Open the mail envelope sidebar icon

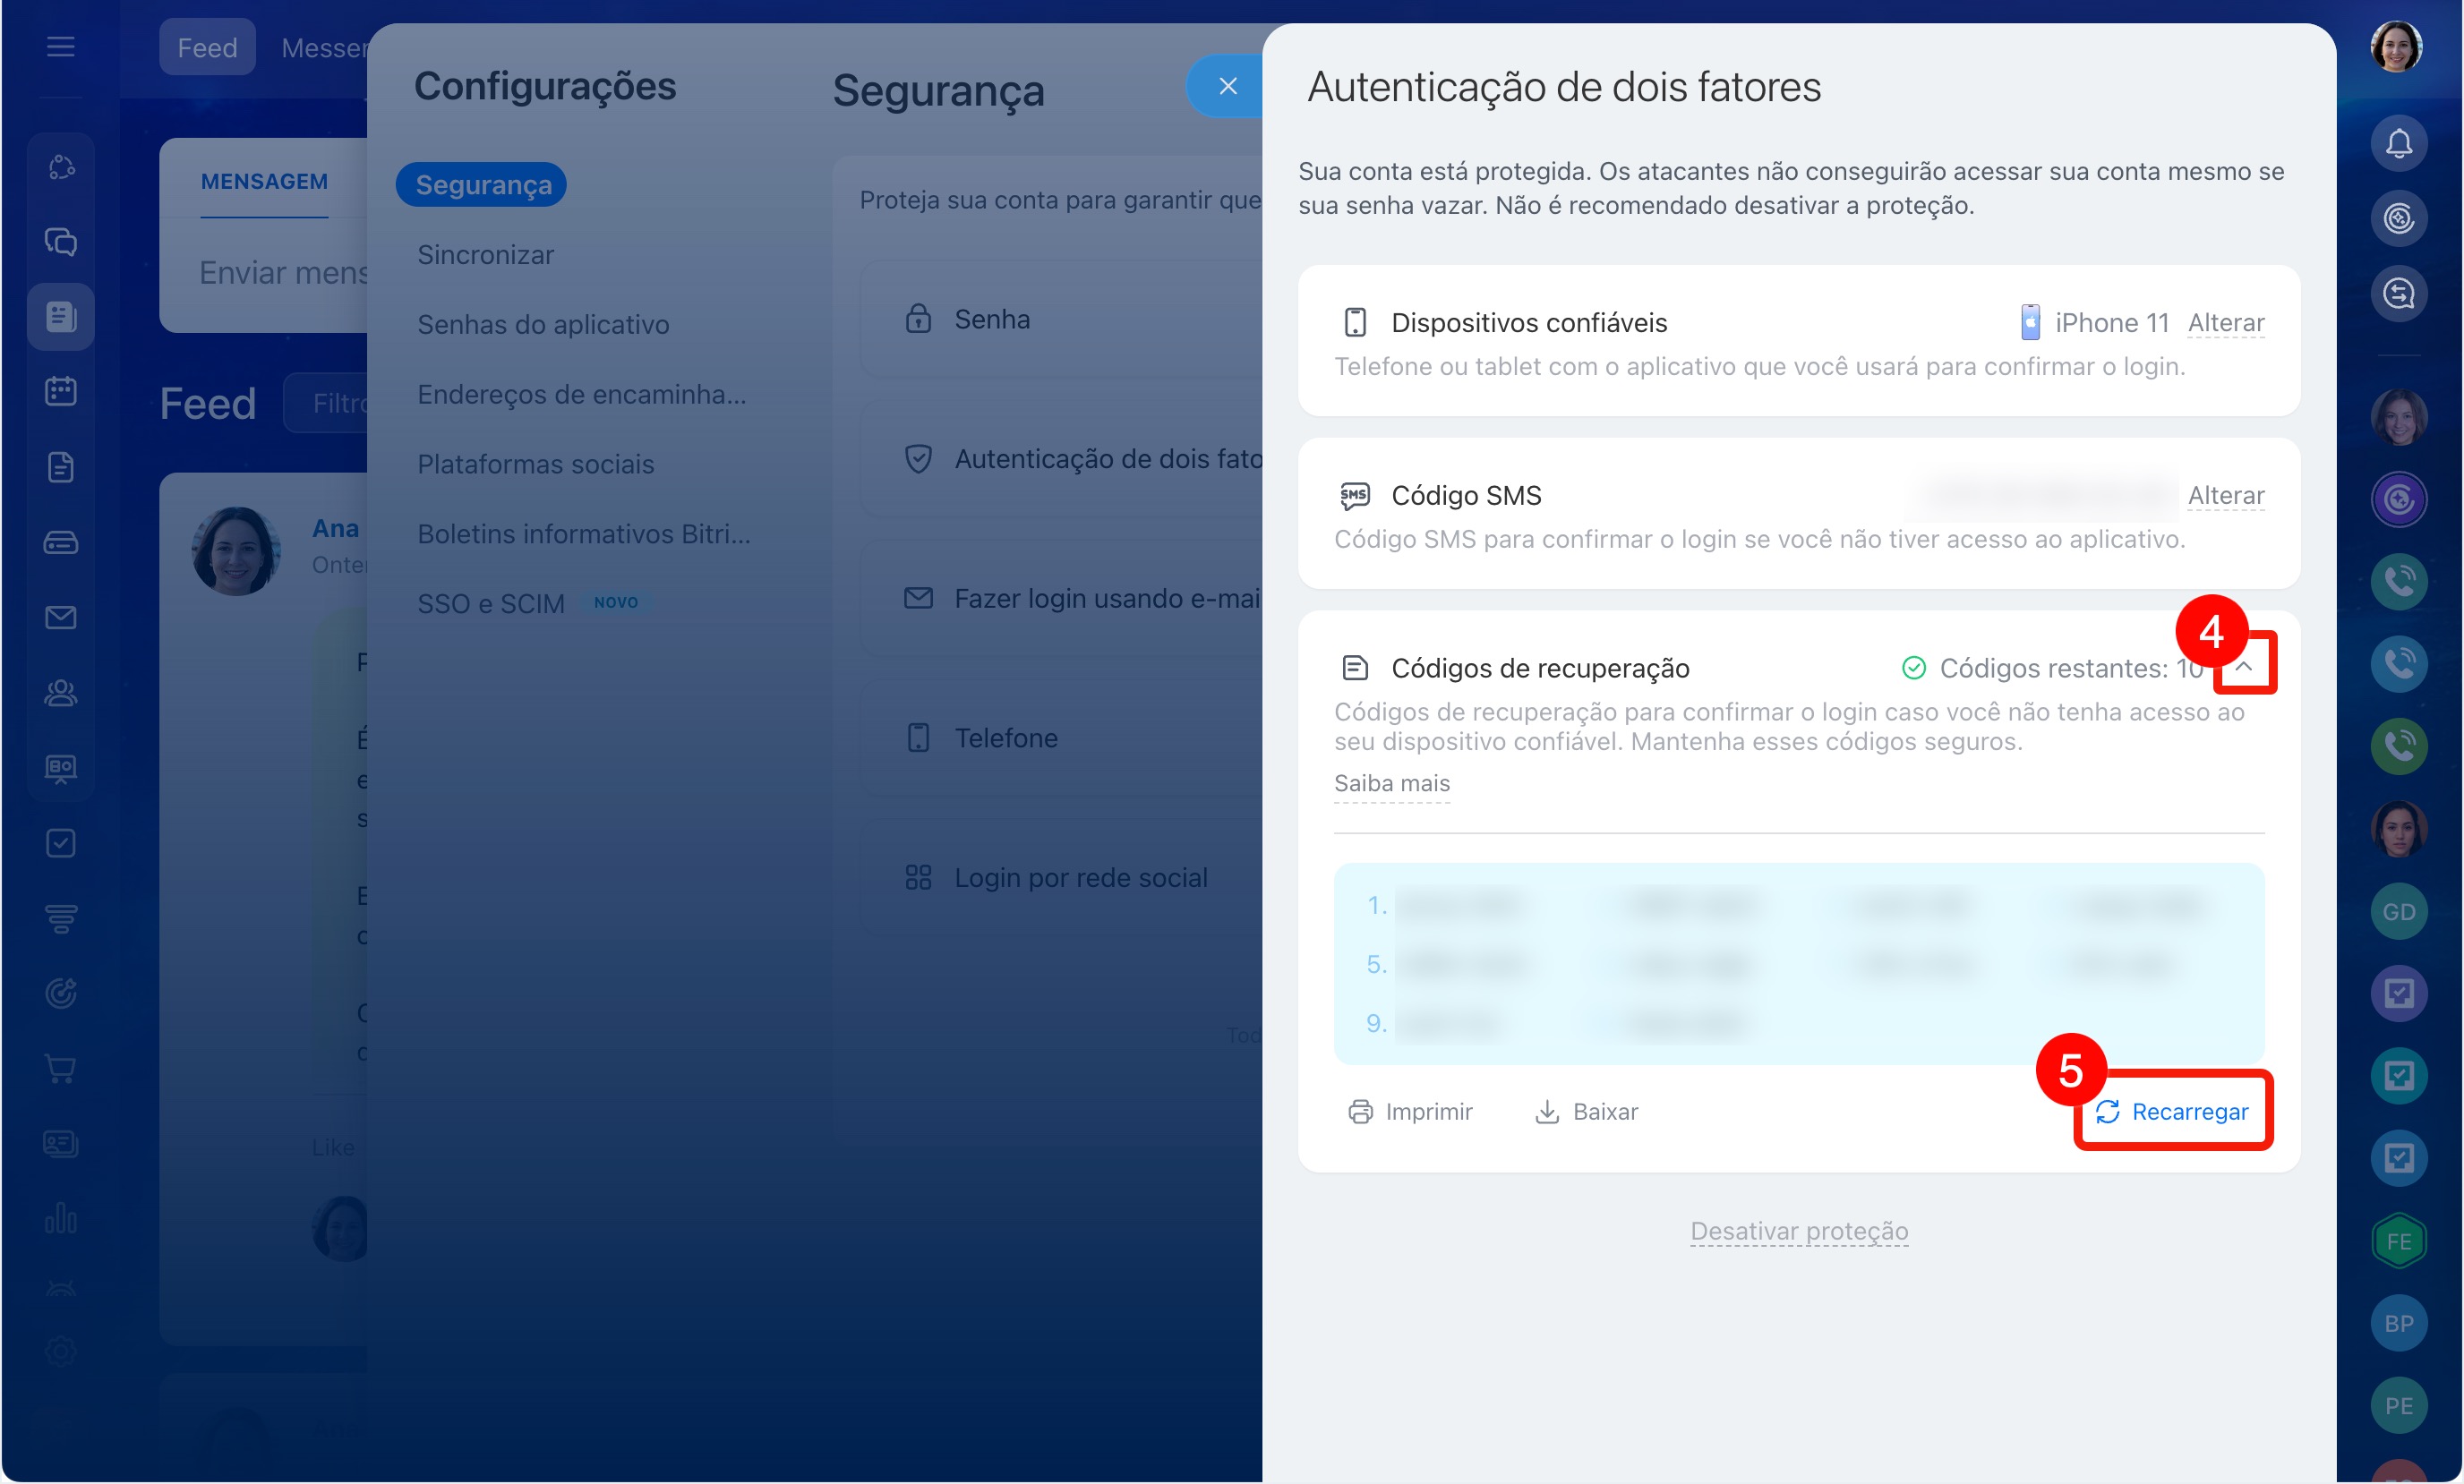61,617
